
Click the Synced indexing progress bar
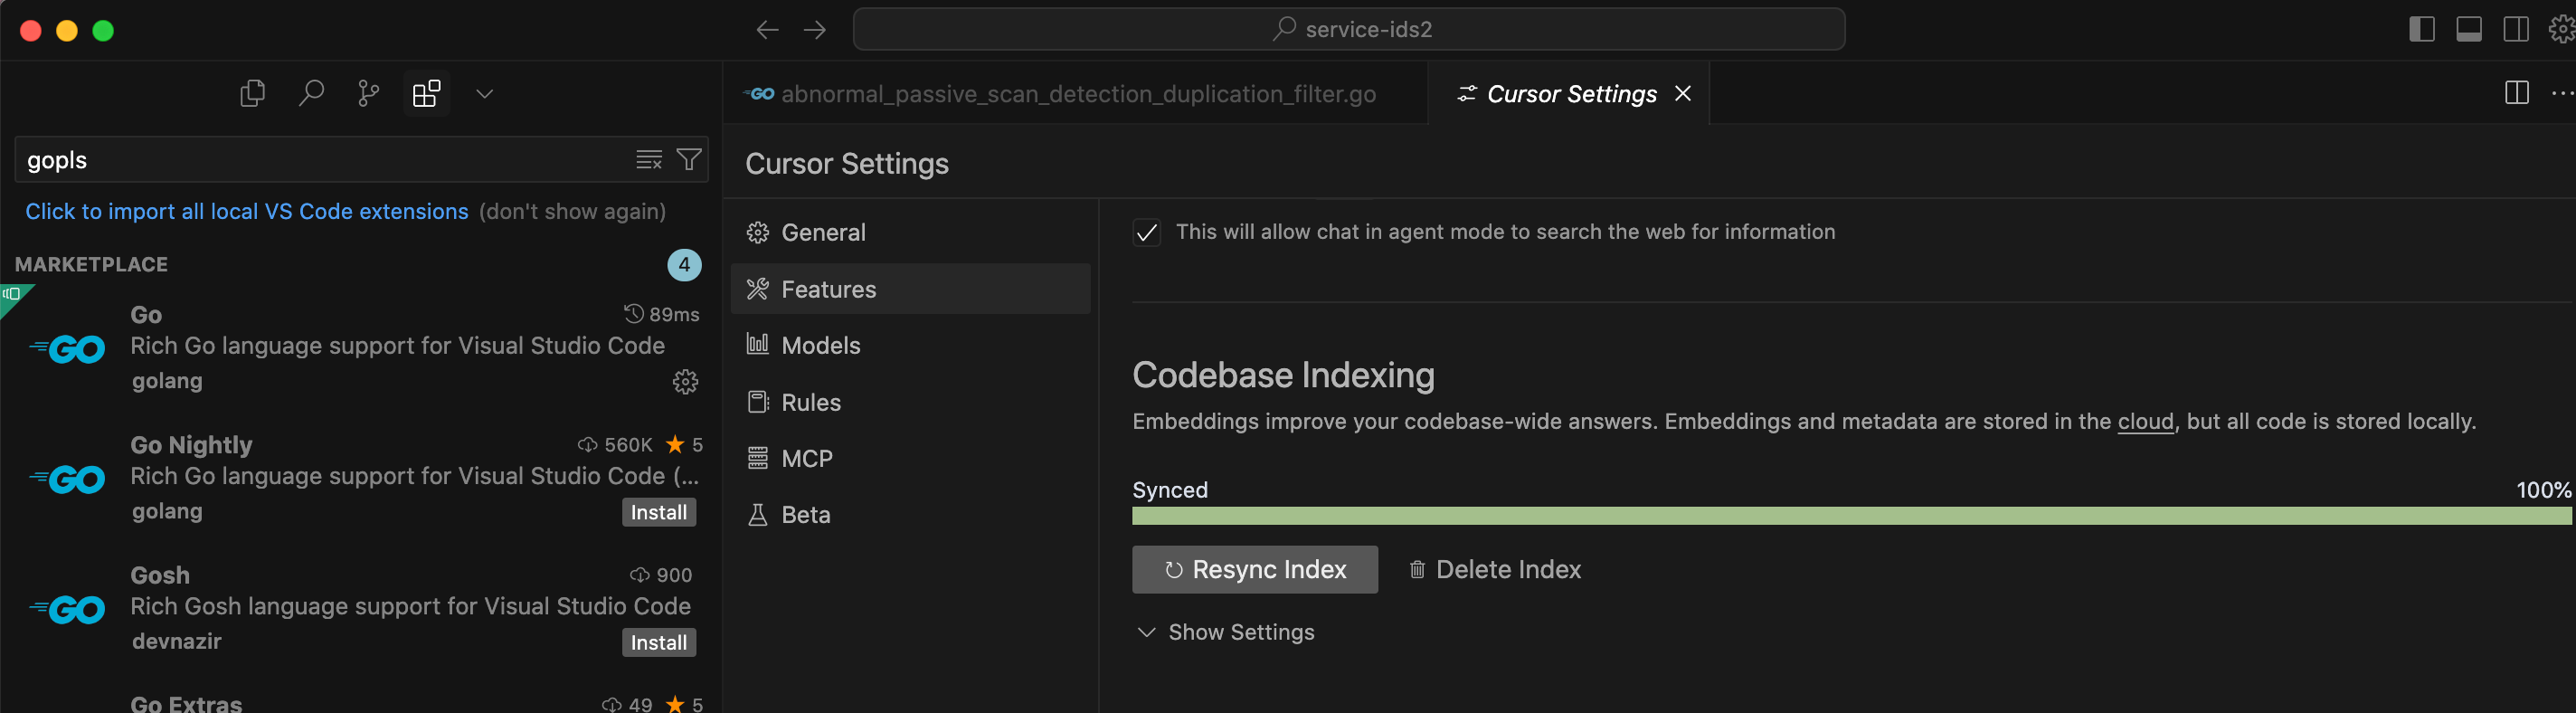coord(1850,516)
